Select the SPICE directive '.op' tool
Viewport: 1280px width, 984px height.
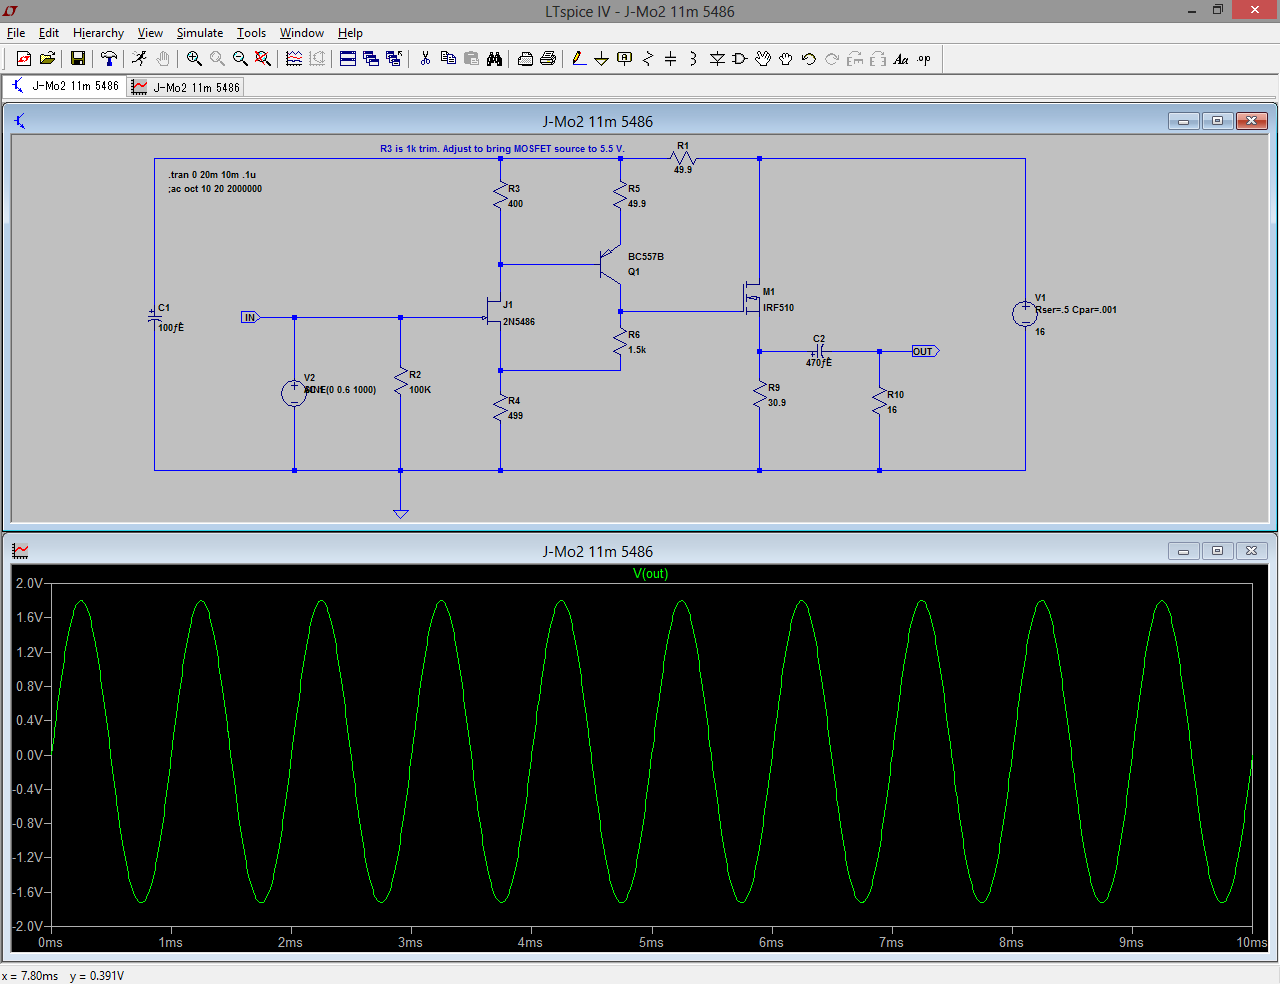click(924, 59)
